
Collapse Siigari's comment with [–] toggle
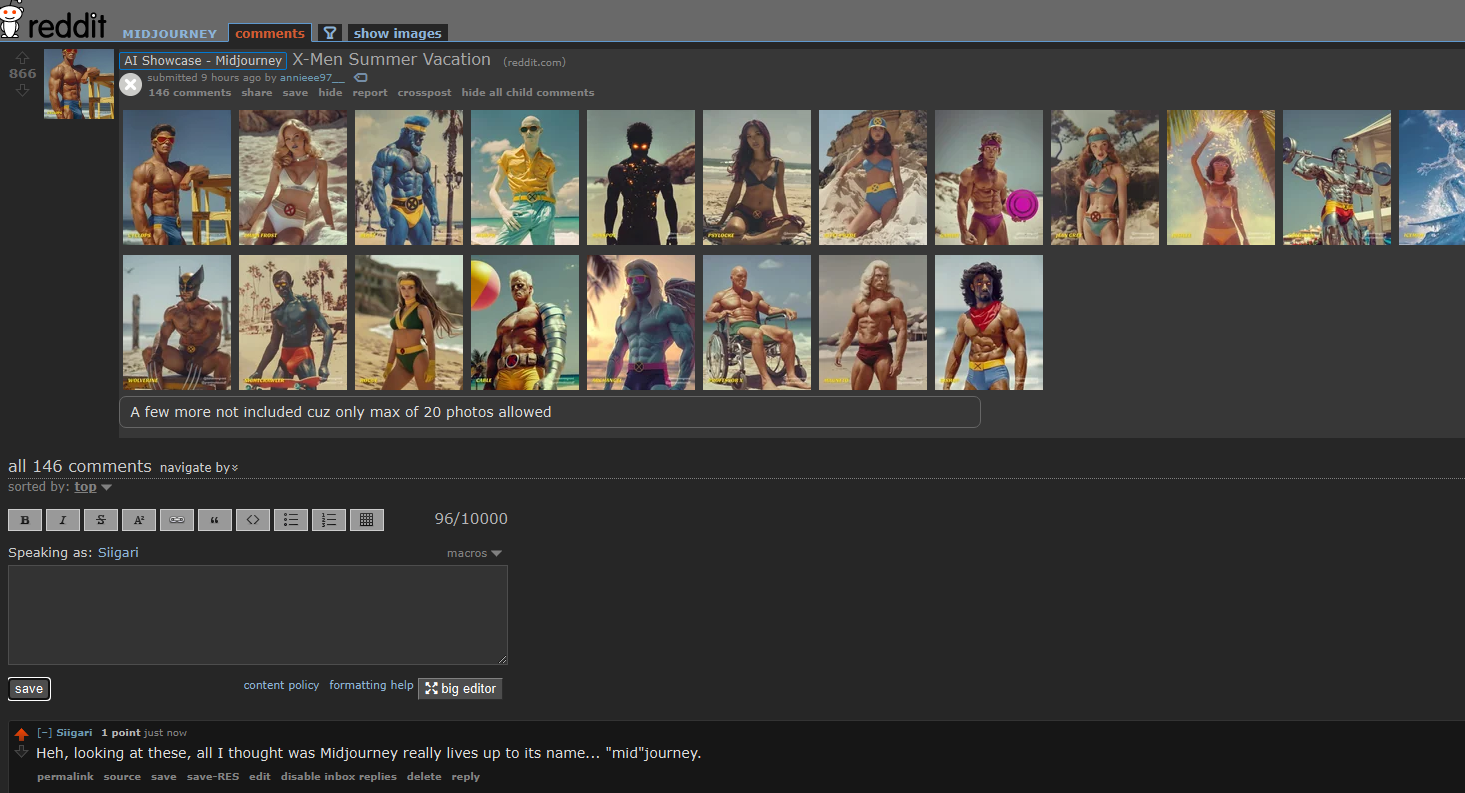44,733
